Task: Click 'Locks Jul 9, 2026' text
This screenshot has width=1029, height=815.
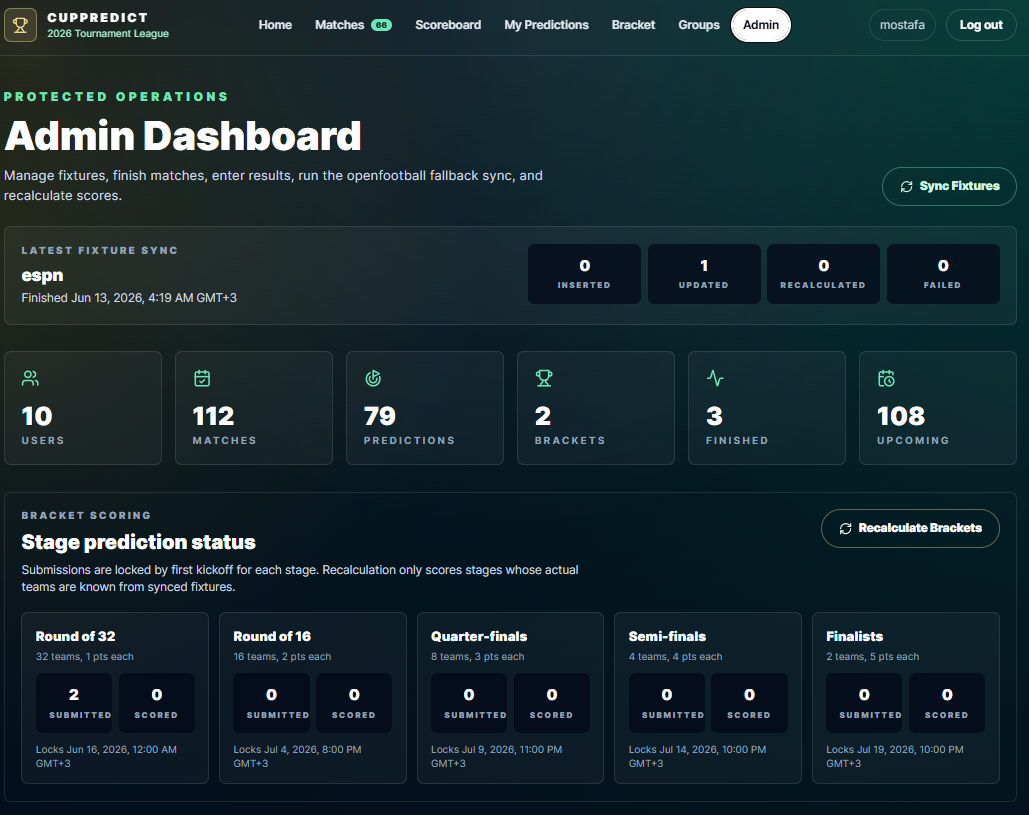Action: 497,756
